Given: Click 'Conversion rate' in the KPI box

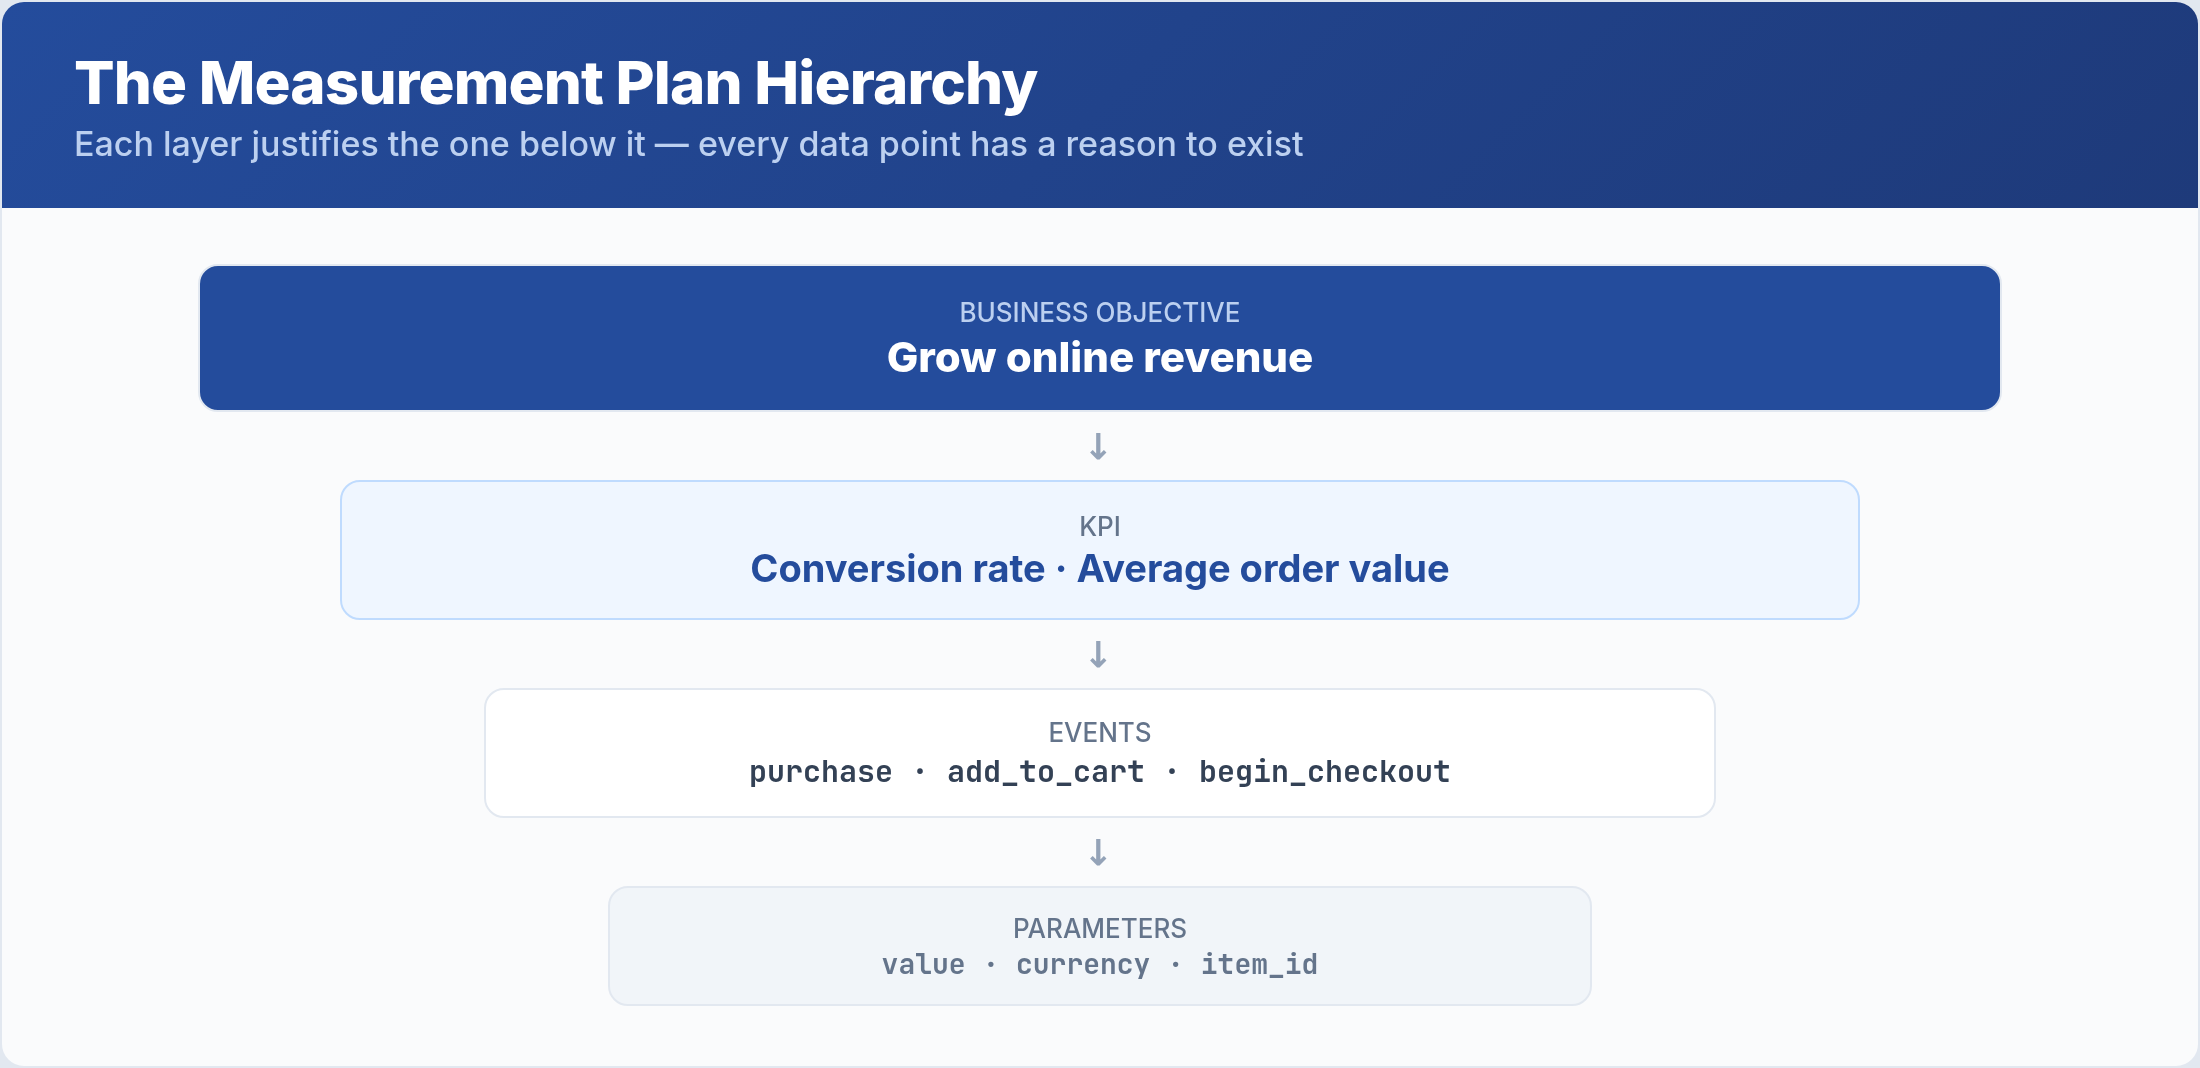Looking at the screenshot, I should 898,569.
